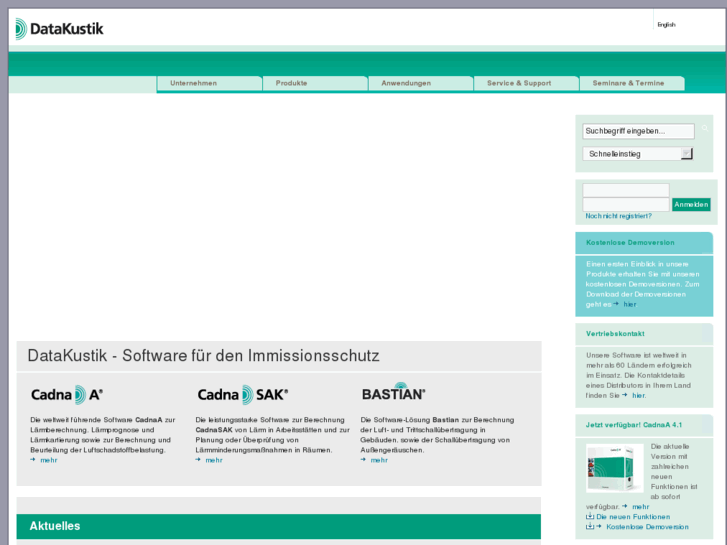
Task: Click 'mehr' link under CadnaA description
Action: (x=49, y=460)
